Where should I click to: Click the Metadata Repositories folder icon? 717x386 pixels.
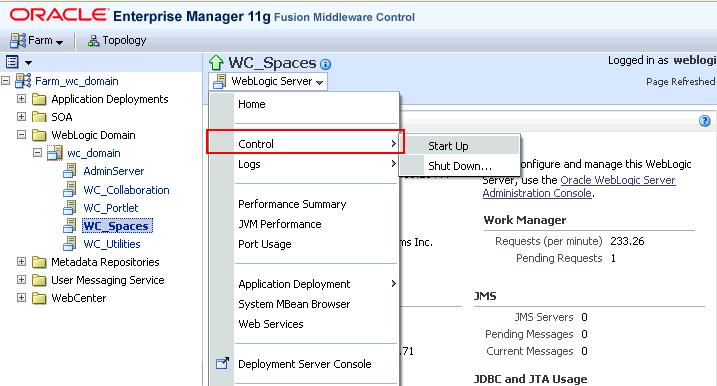39,262
